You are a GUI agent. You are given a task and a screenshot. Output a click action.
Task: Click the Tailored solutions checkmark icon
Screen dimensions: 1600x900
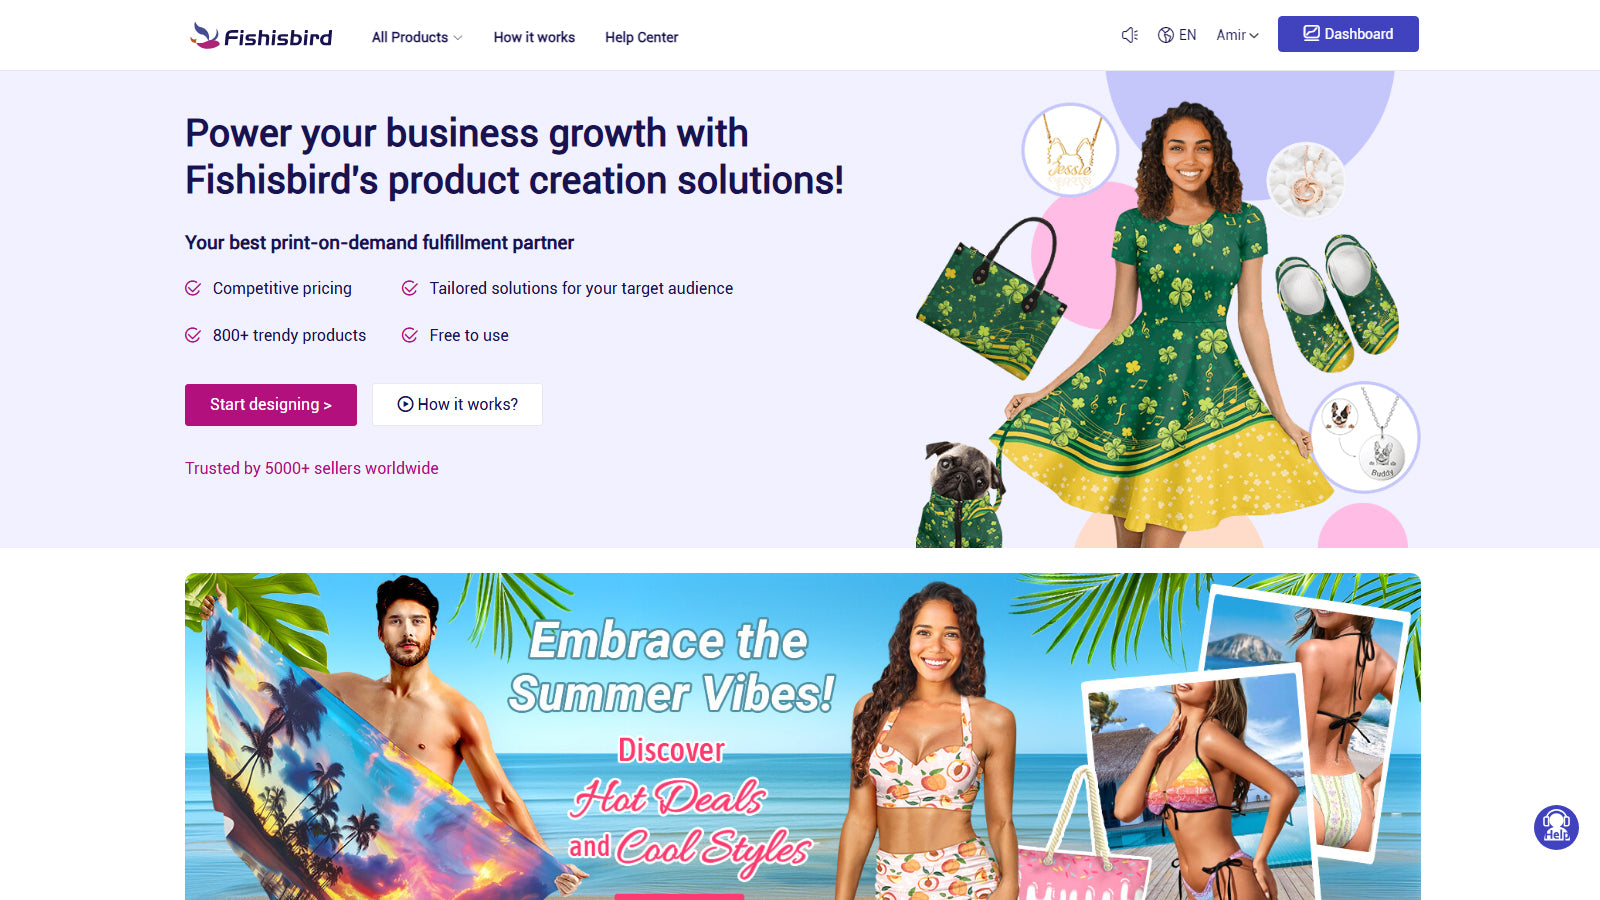(x=410, y=288)
